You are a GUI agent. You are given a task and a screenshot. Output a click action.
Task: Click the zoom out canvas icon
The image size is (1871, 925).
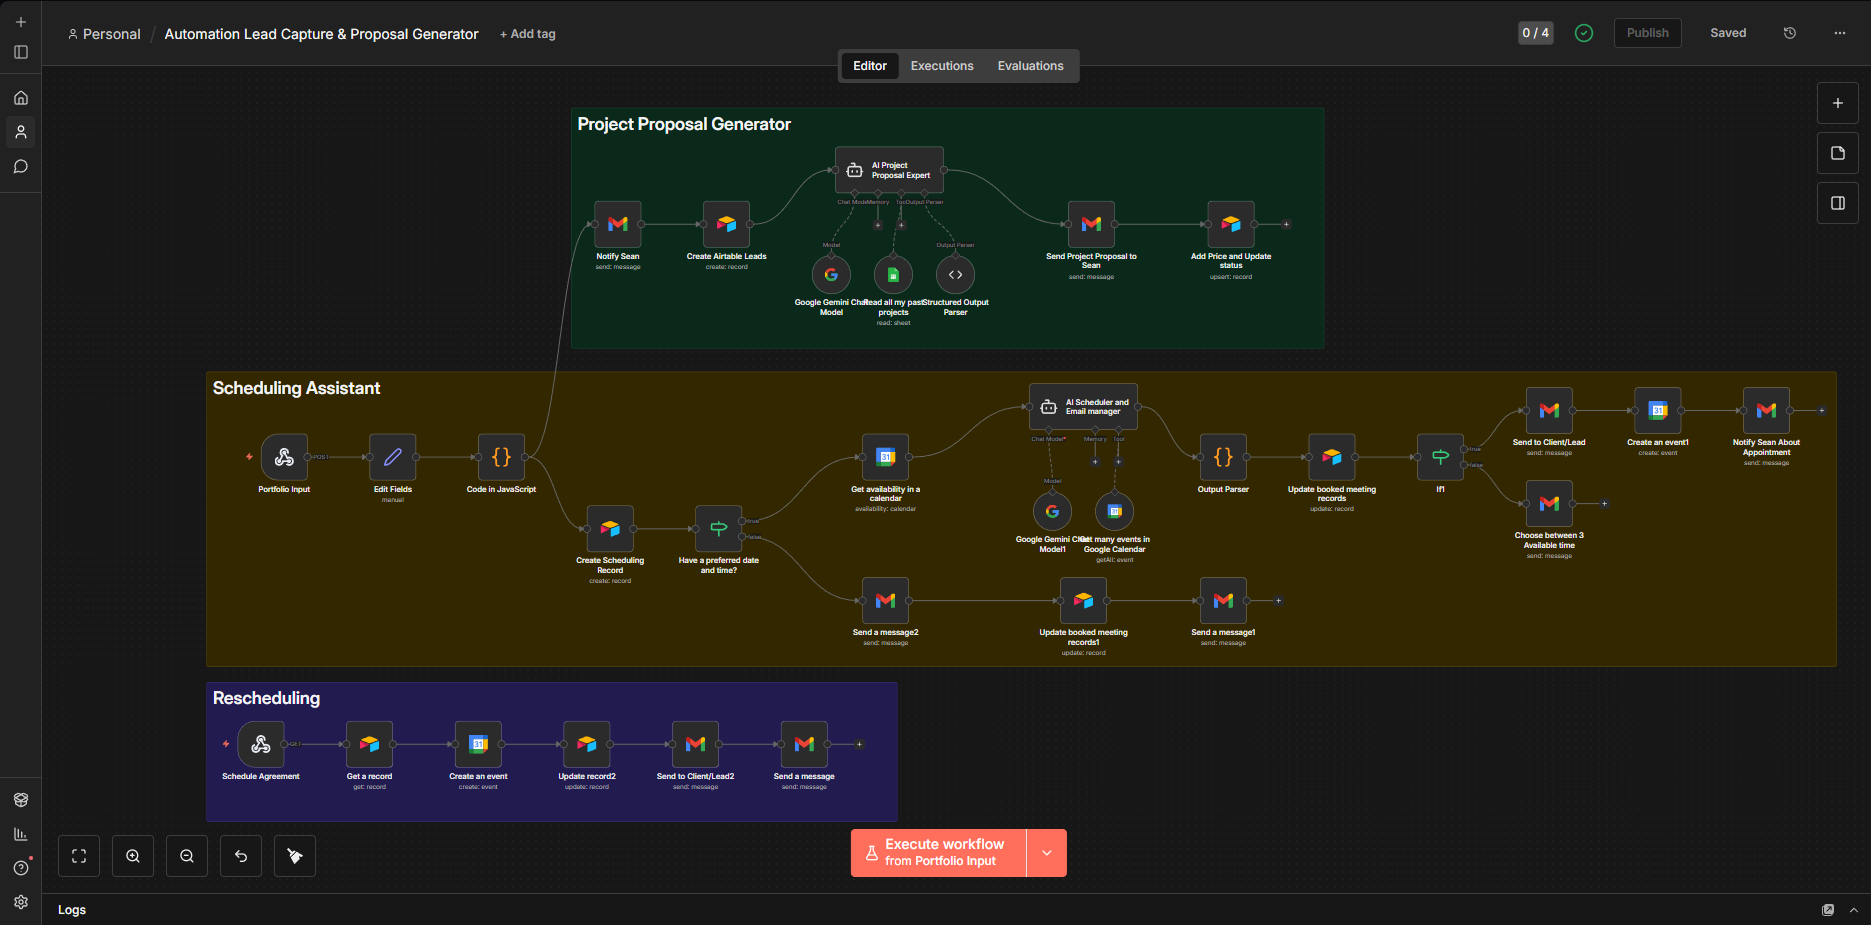click(187, 856)
